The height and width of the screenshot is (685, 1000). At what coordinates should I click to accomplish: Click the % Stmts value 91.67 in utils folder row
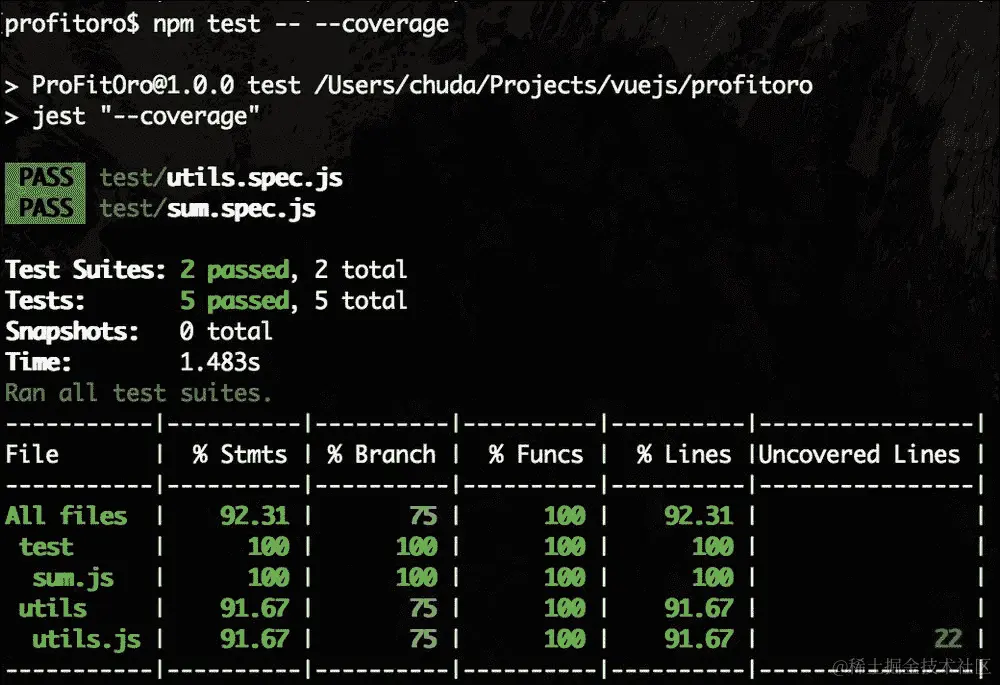pos(254,608)
